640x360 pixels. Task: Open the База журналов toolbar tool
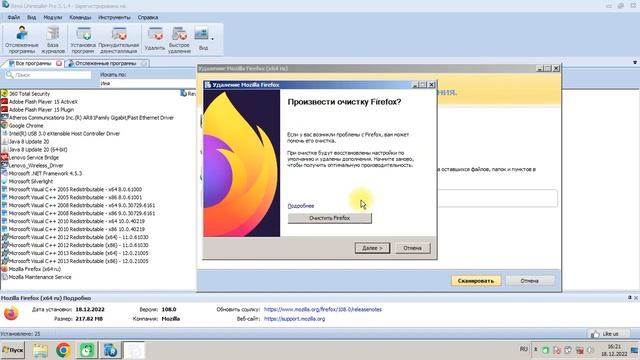click(x=53, y=40)
